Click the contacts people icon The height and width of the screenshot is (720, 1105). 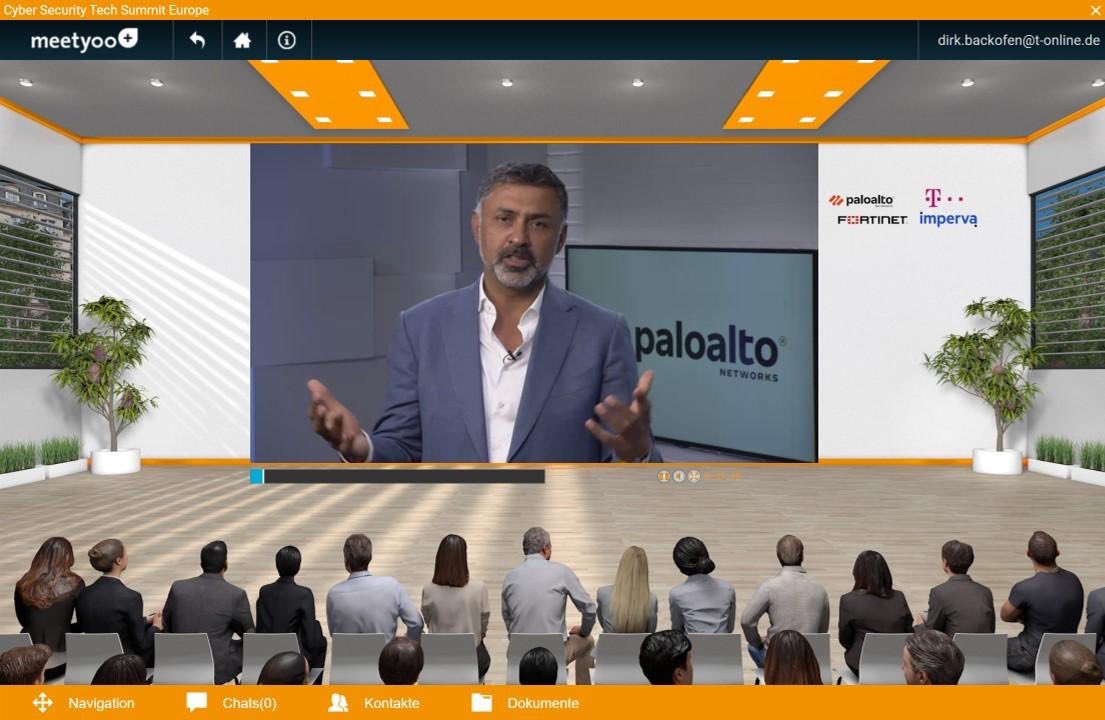338,703
